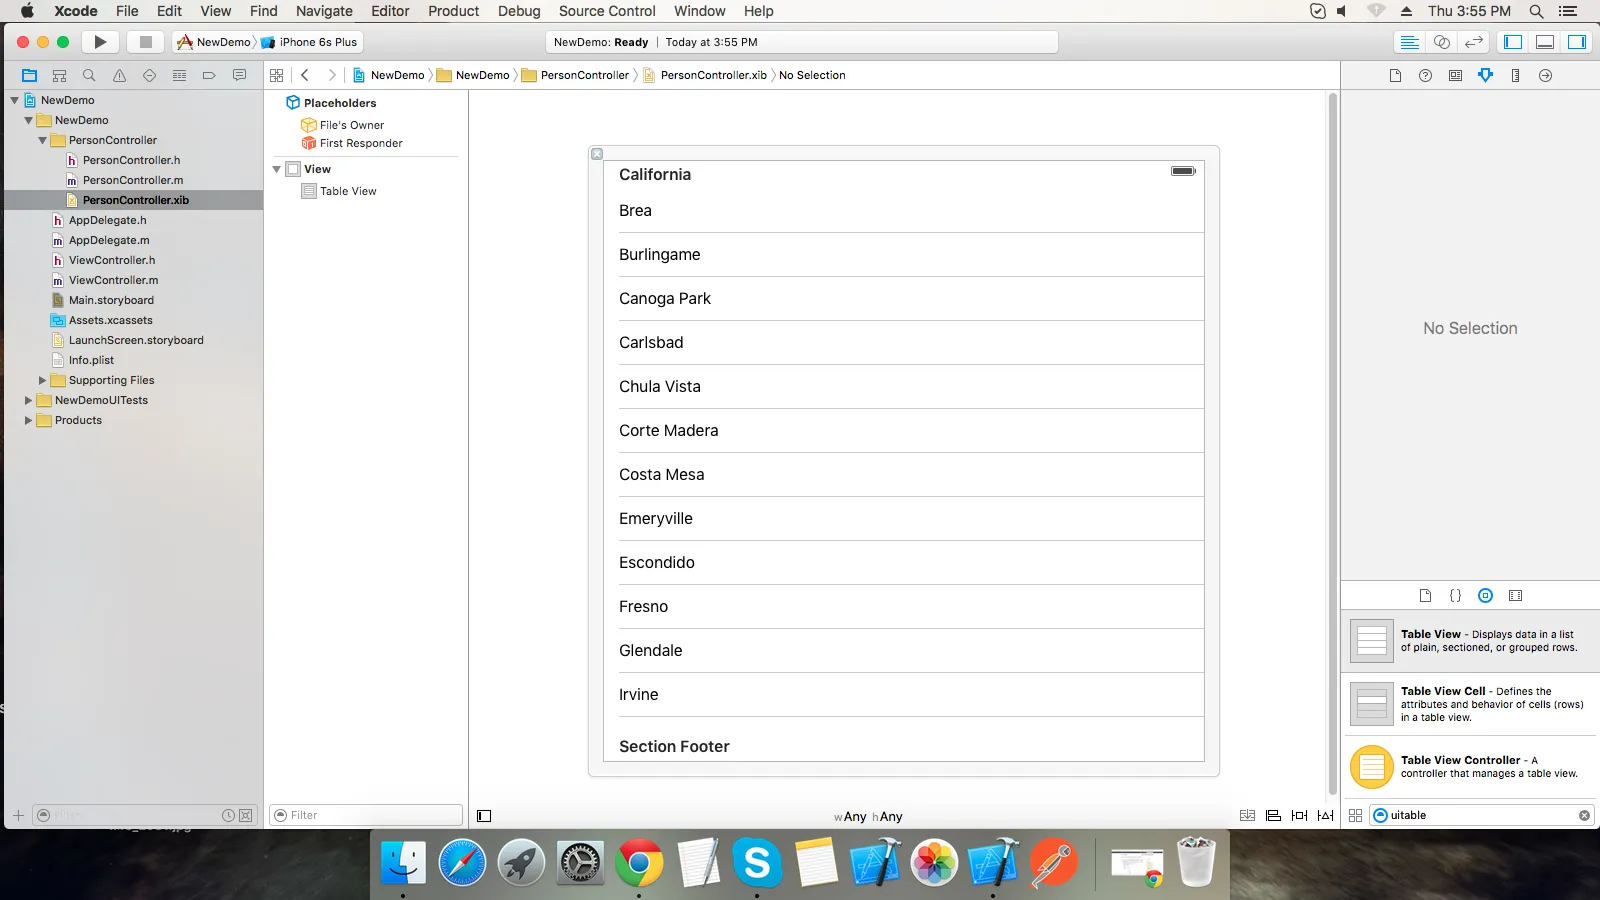The image size is (1600, 900).
Task: Stop the running build with the stop button
Action: click(x=145, y=42)
